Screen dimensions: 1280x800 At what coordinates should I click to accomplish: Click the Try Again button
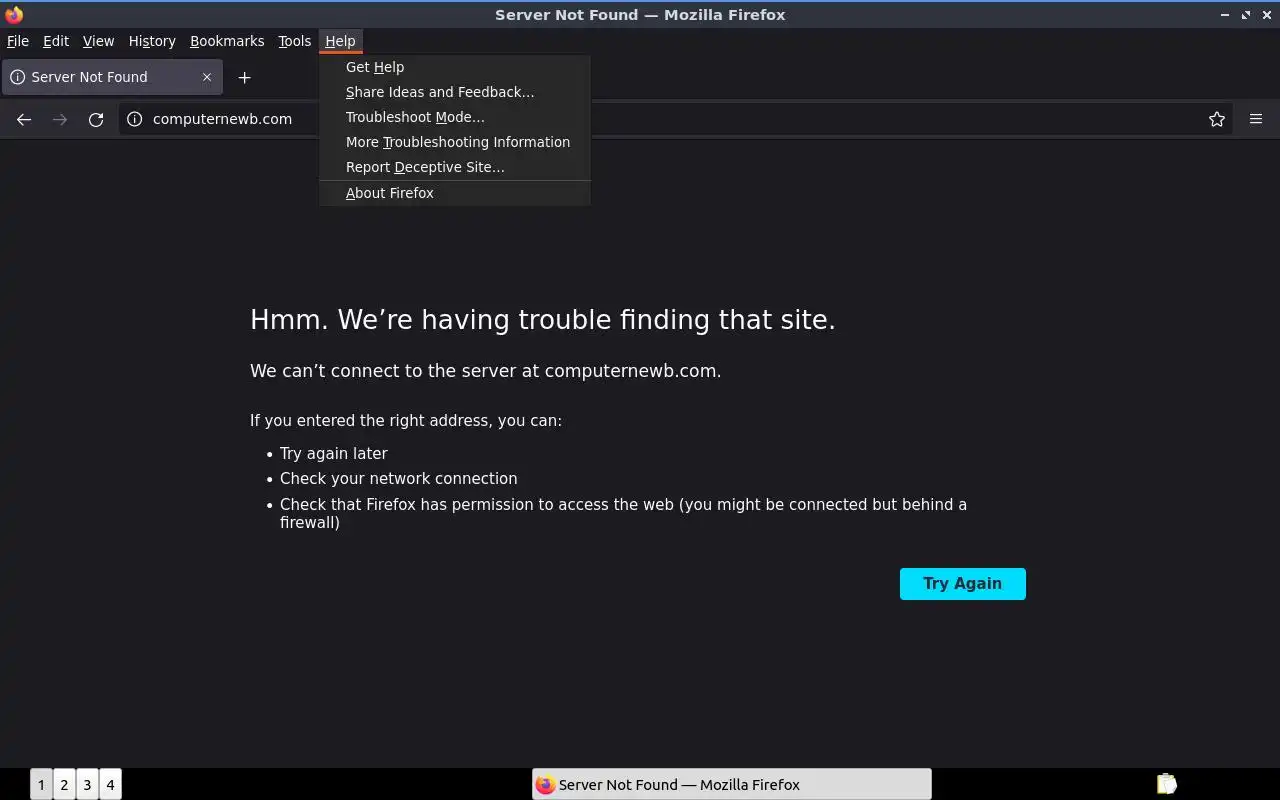pyautogui.click(x=963, y=584)
